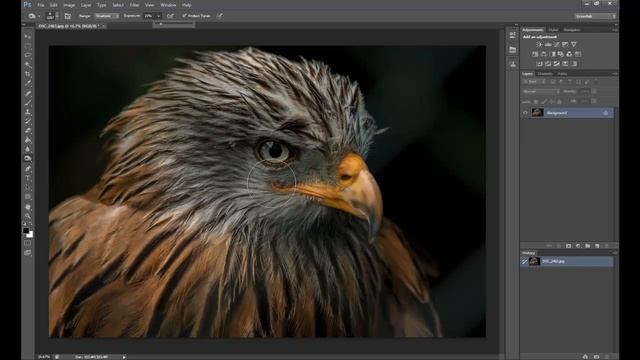Viewport: 640px width, 360px height.
Task: Click the new layer icon in Layers panel
Action: pyautogui.click(x=597, y=246)
